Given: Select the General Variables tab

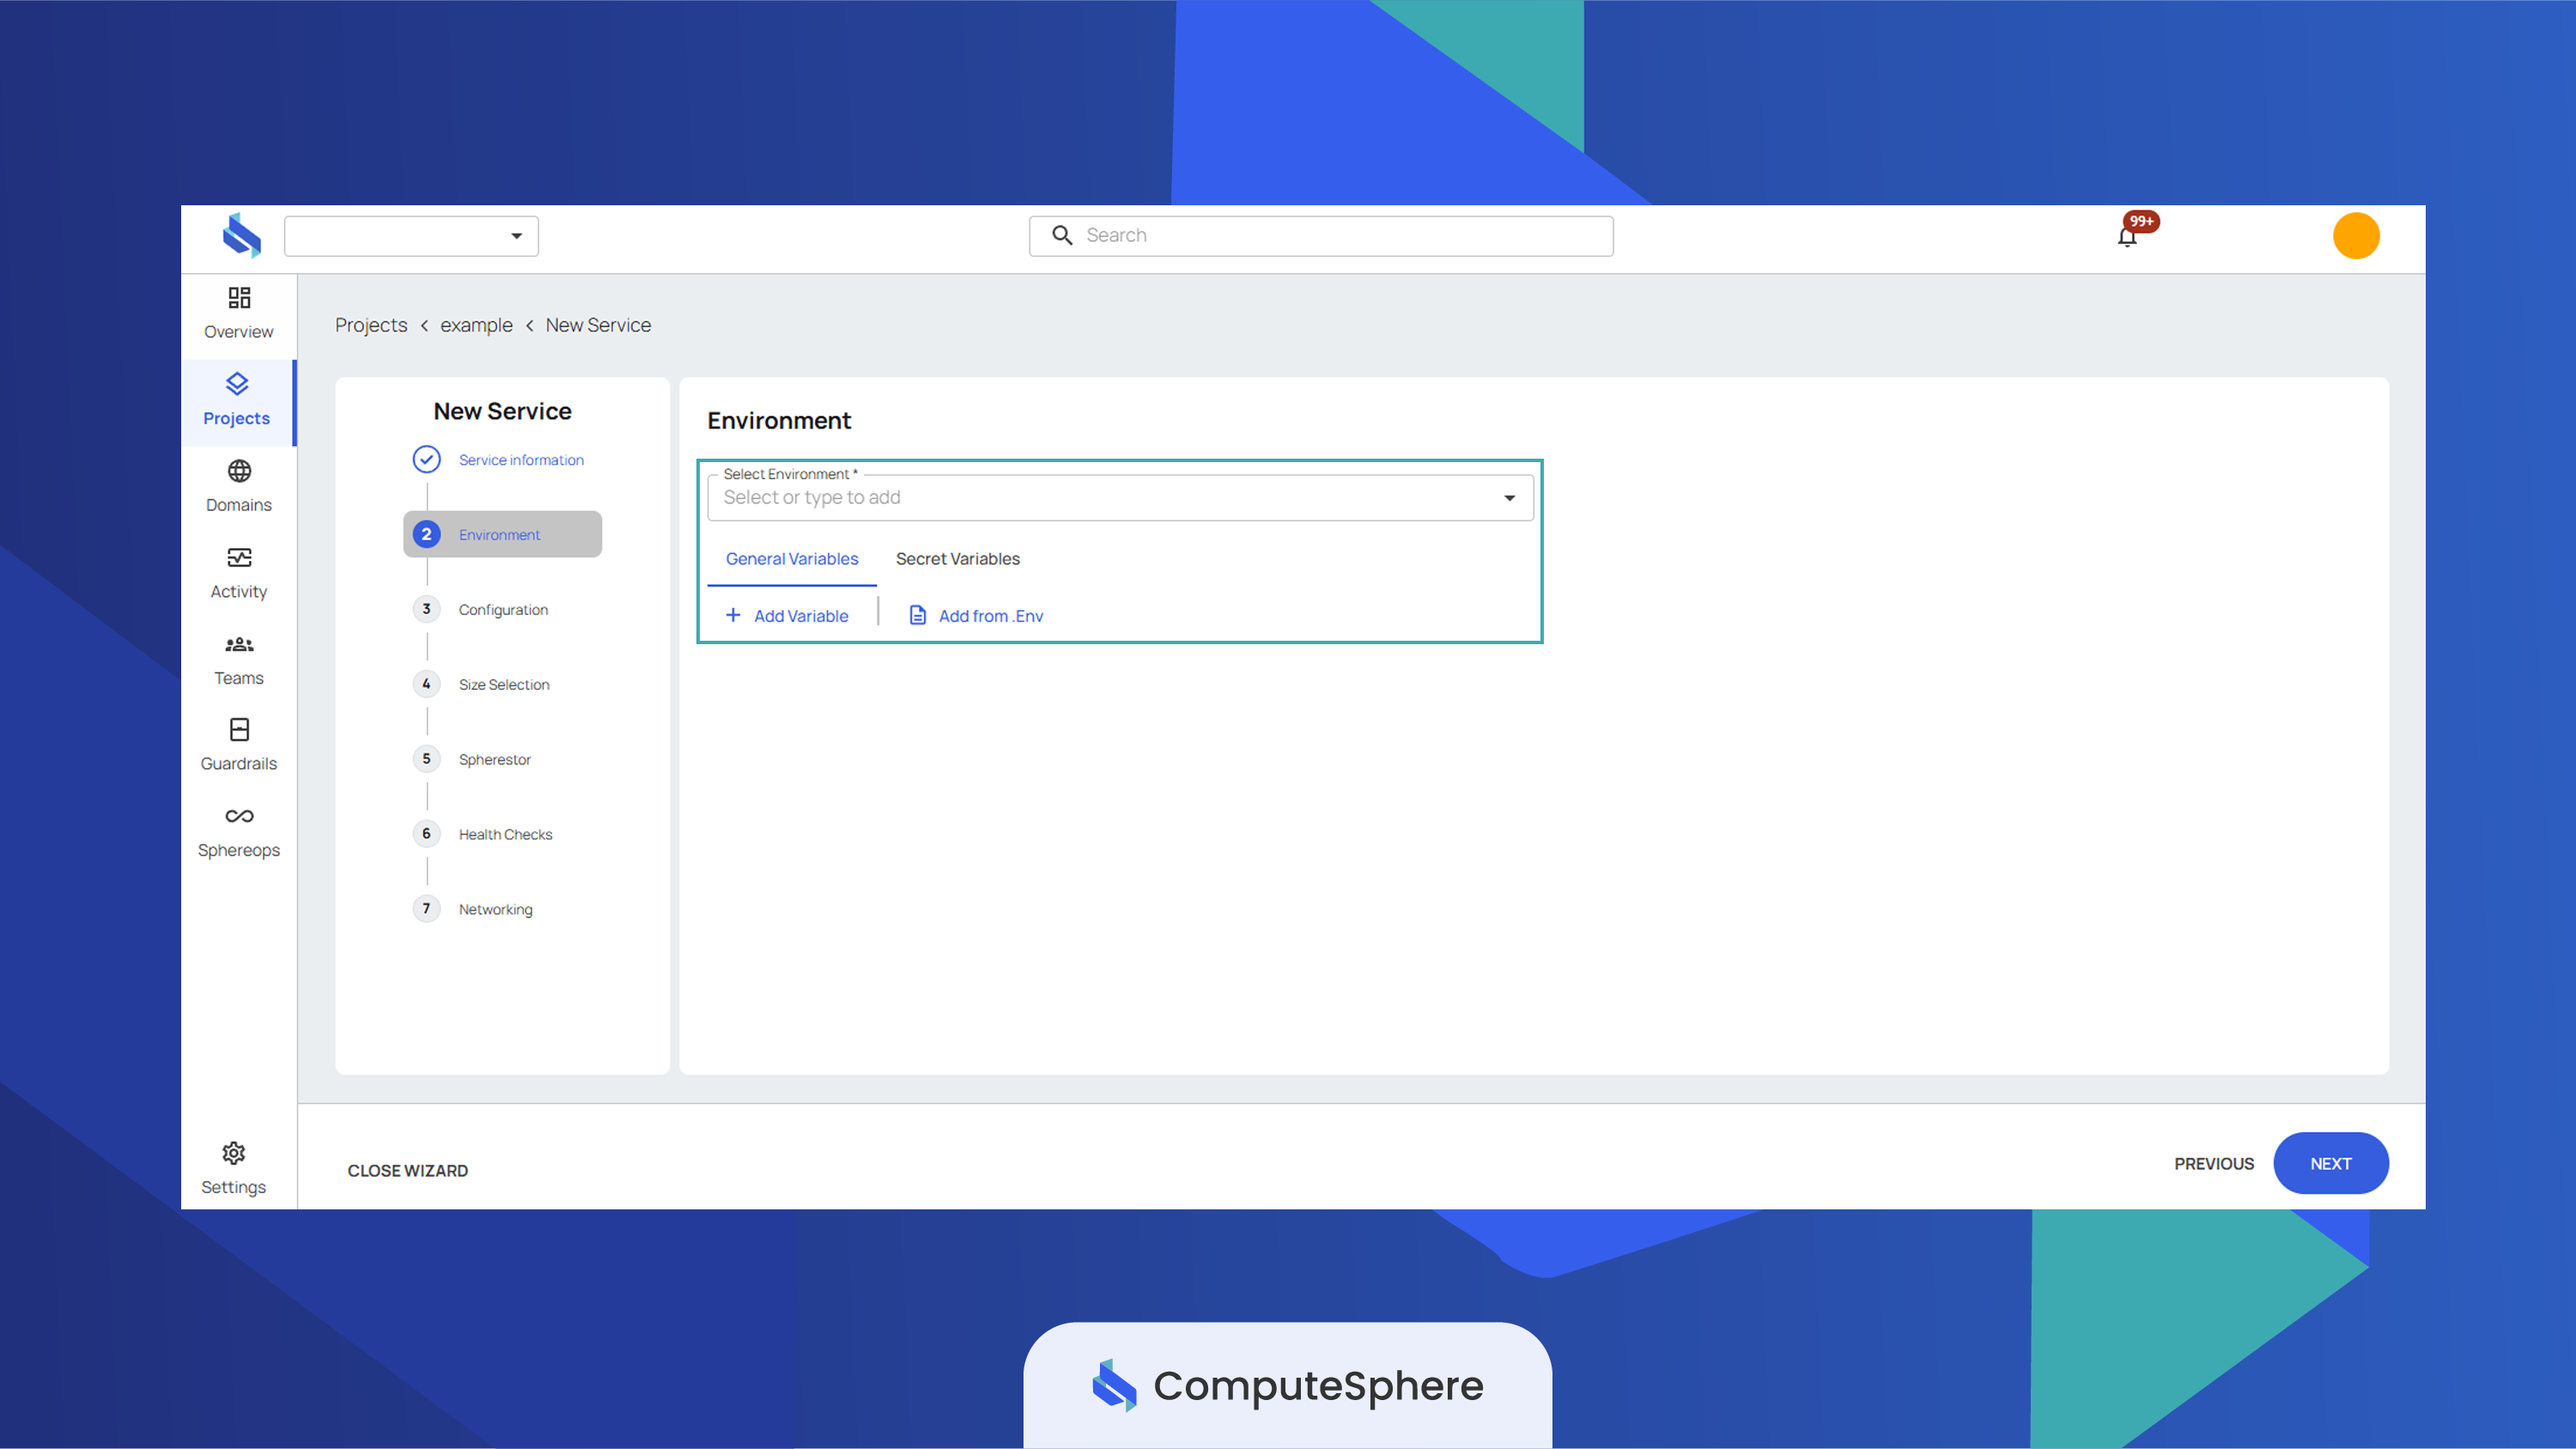Looking at the screenshot, I should pos(791,559).
